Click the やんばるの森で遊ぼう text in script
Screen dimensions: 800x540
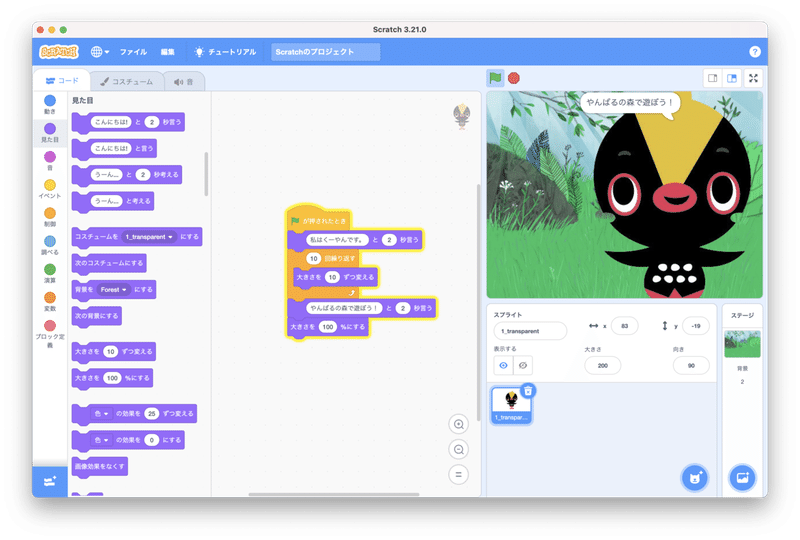[x=344, y=308]
